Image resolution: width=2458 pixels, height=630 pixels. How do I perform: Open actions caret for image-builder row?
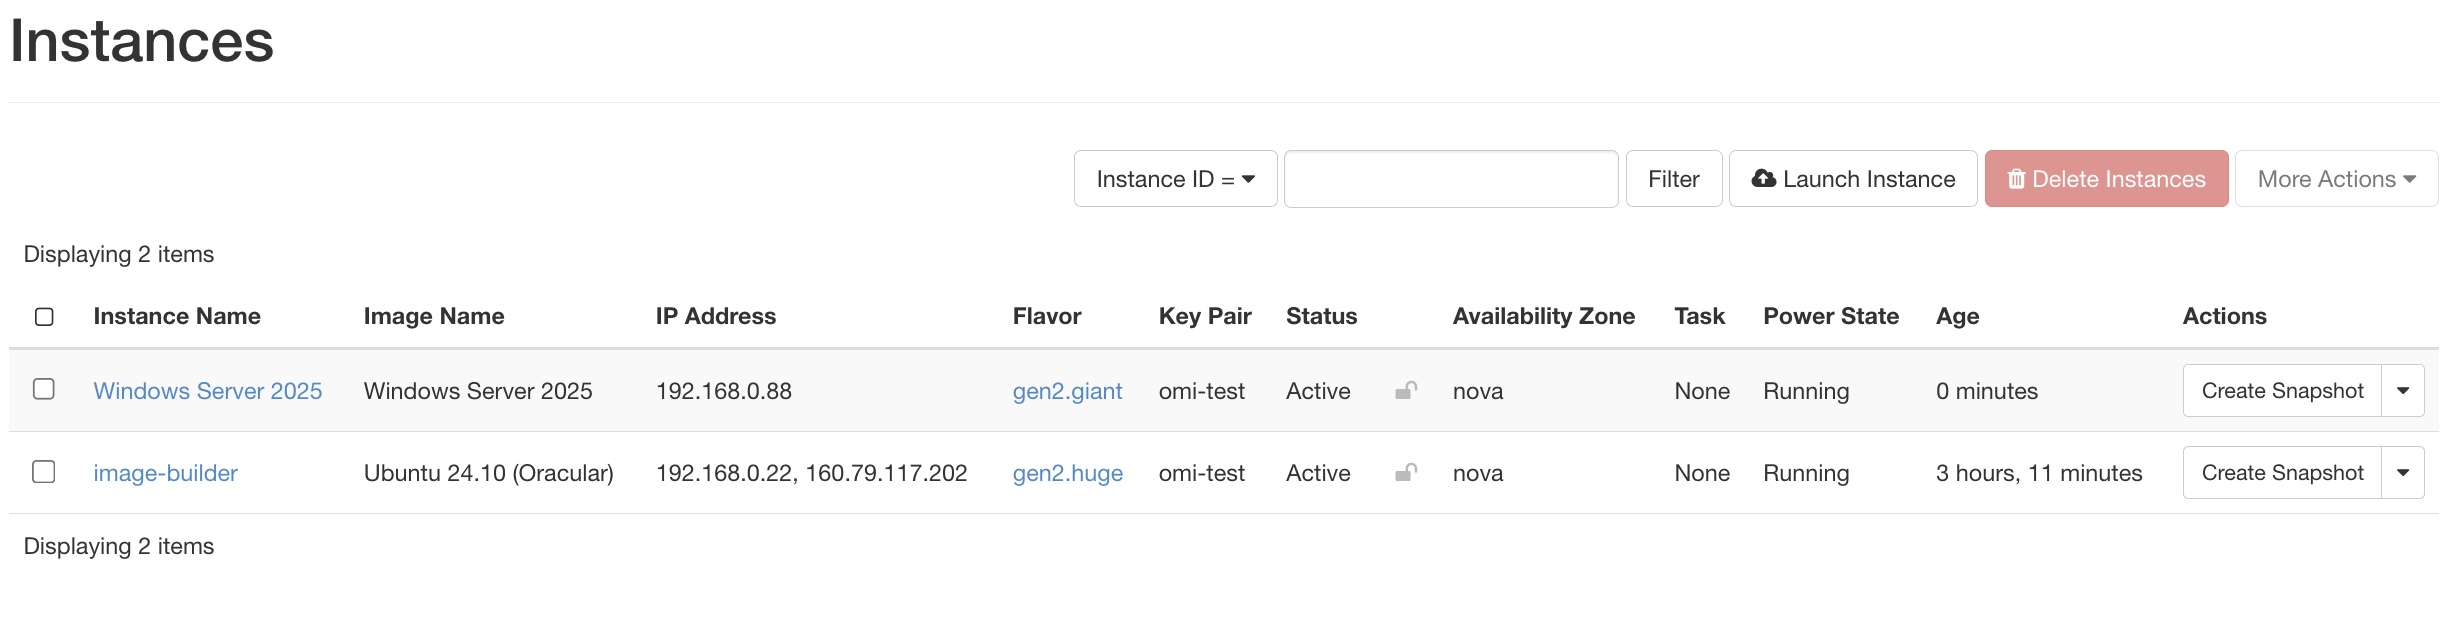(2402, 473)
